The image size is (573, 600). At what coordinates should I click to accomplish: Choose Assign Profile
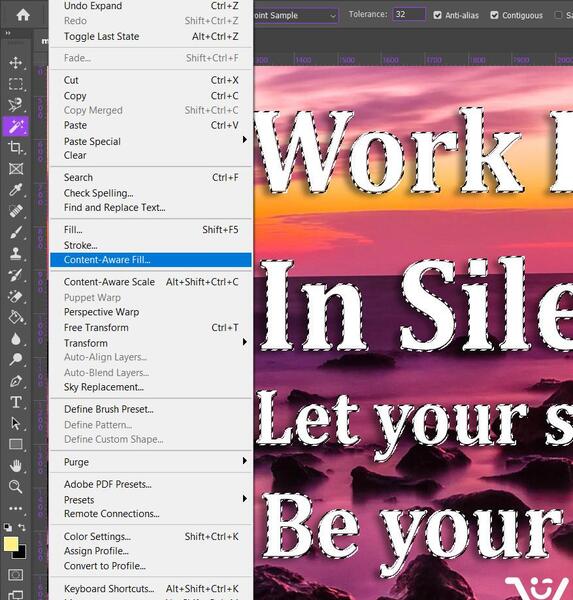pos(151,551)
